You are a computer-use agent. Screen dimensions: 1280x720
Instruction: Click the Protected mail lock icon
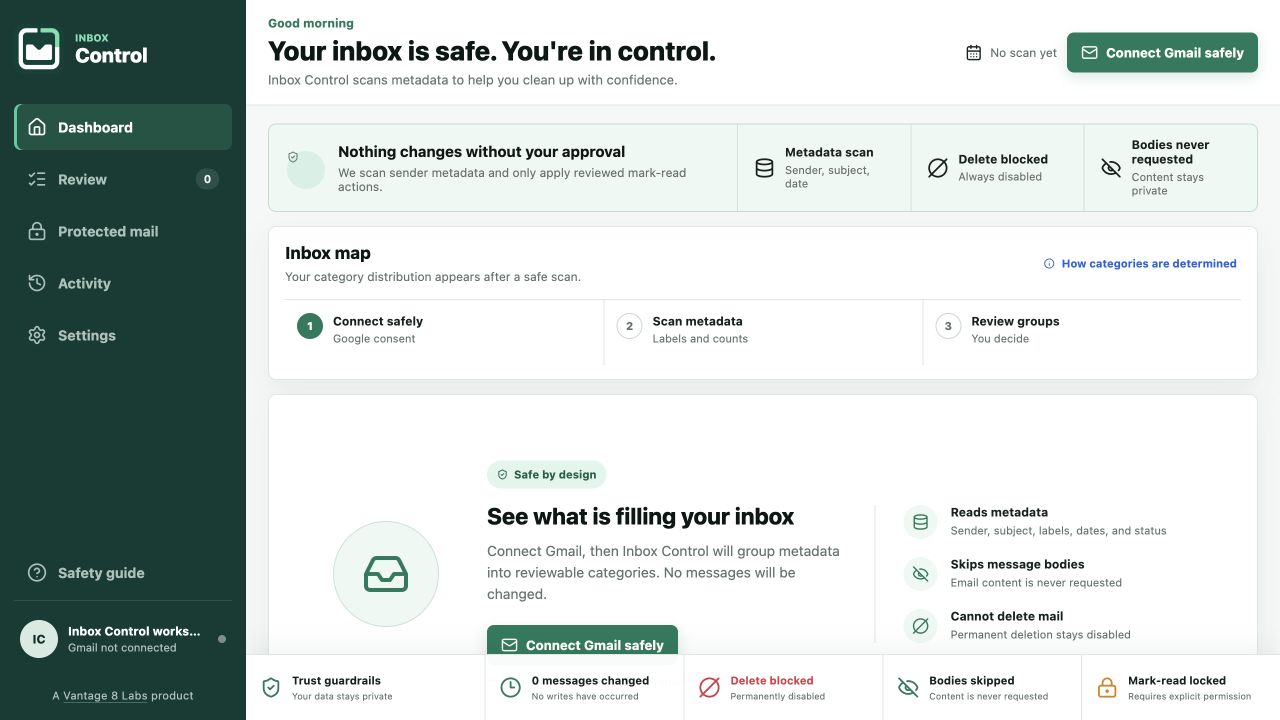37,231
